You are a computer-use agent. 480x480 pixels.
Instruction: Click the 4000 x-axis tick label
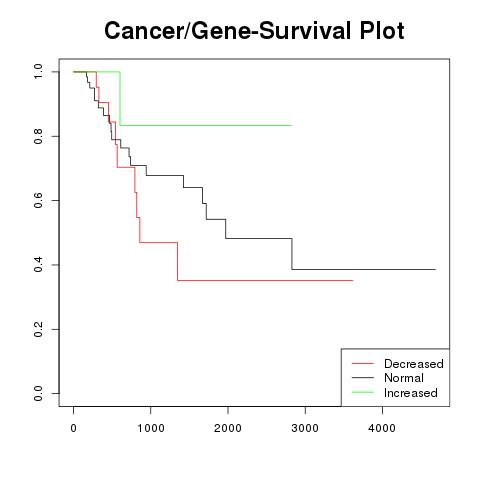click(382, 428)
